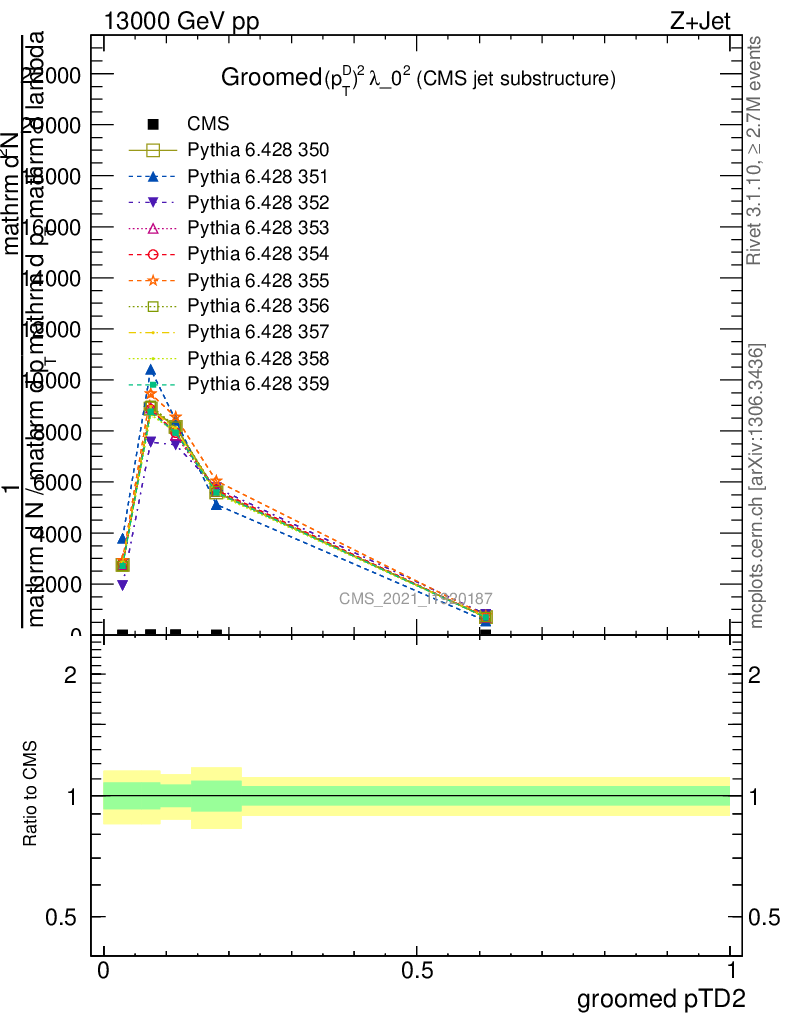
Task: Select the legend label 'Pythia 6.428 352'
Action: 258,202
